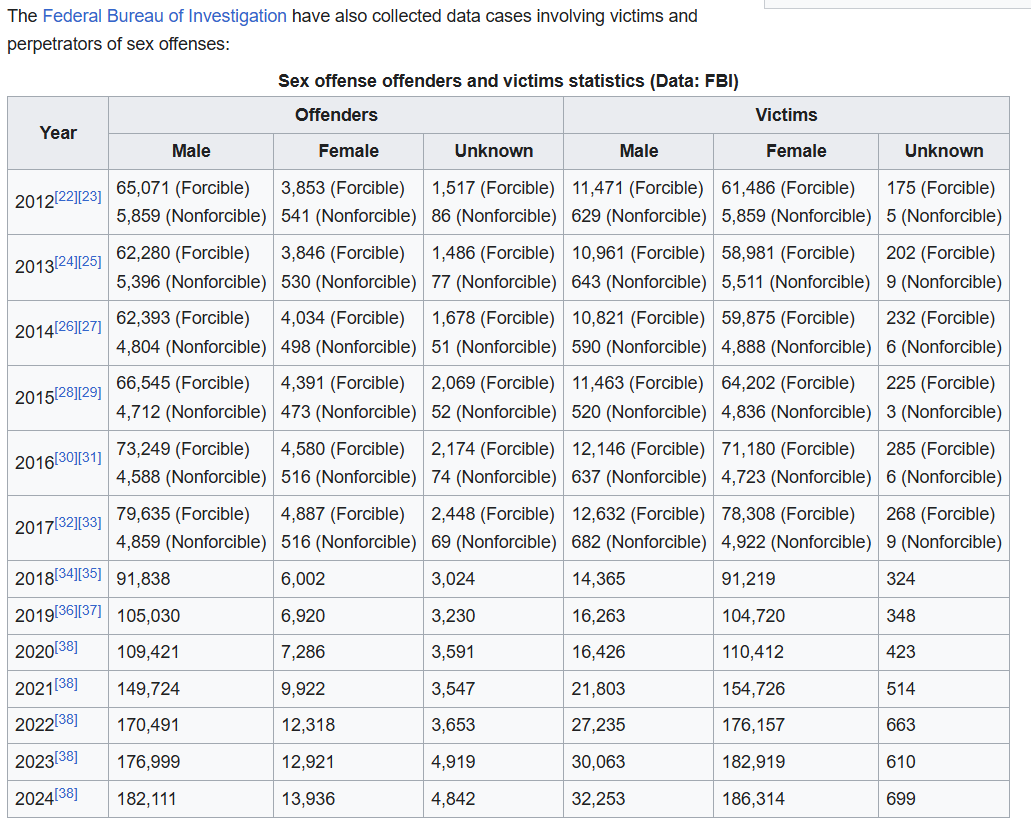Select the cell '71,180 (Forcible)'

click(x=788, y=449)
